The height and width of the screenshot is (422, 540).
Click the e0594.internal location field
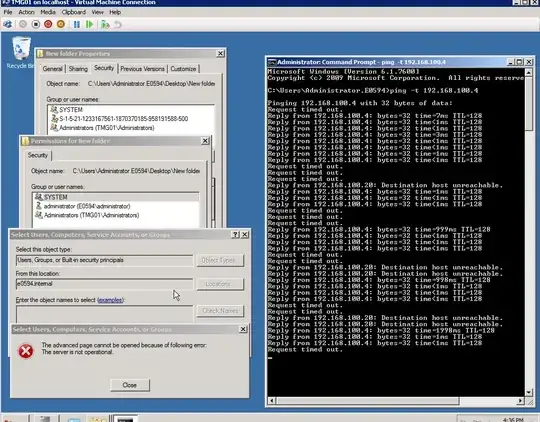[104, 284]
